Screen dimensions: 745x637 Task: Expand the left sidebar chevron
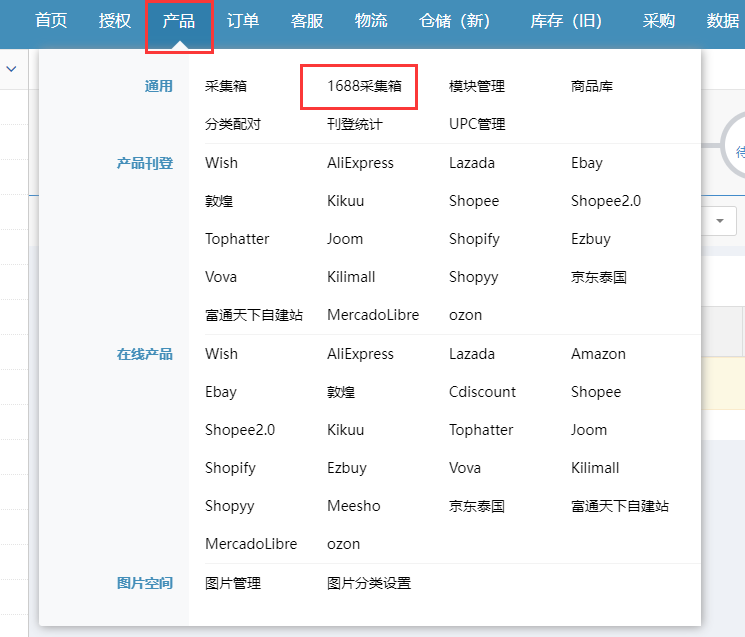coord(11,69)
